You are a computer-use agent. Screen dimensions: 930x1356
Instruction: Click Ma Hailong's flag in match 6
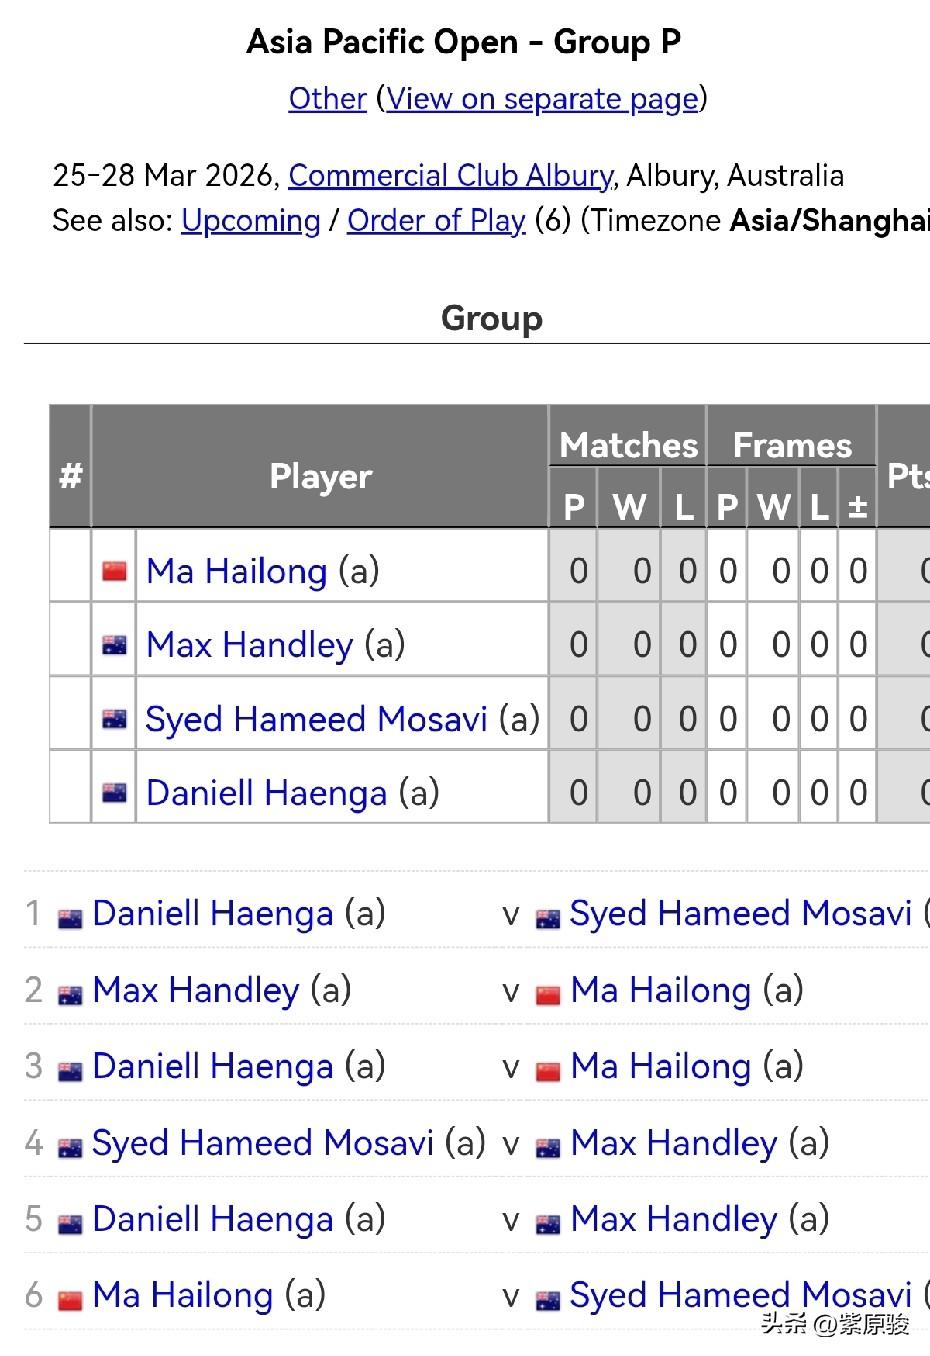click(70, 1299)
